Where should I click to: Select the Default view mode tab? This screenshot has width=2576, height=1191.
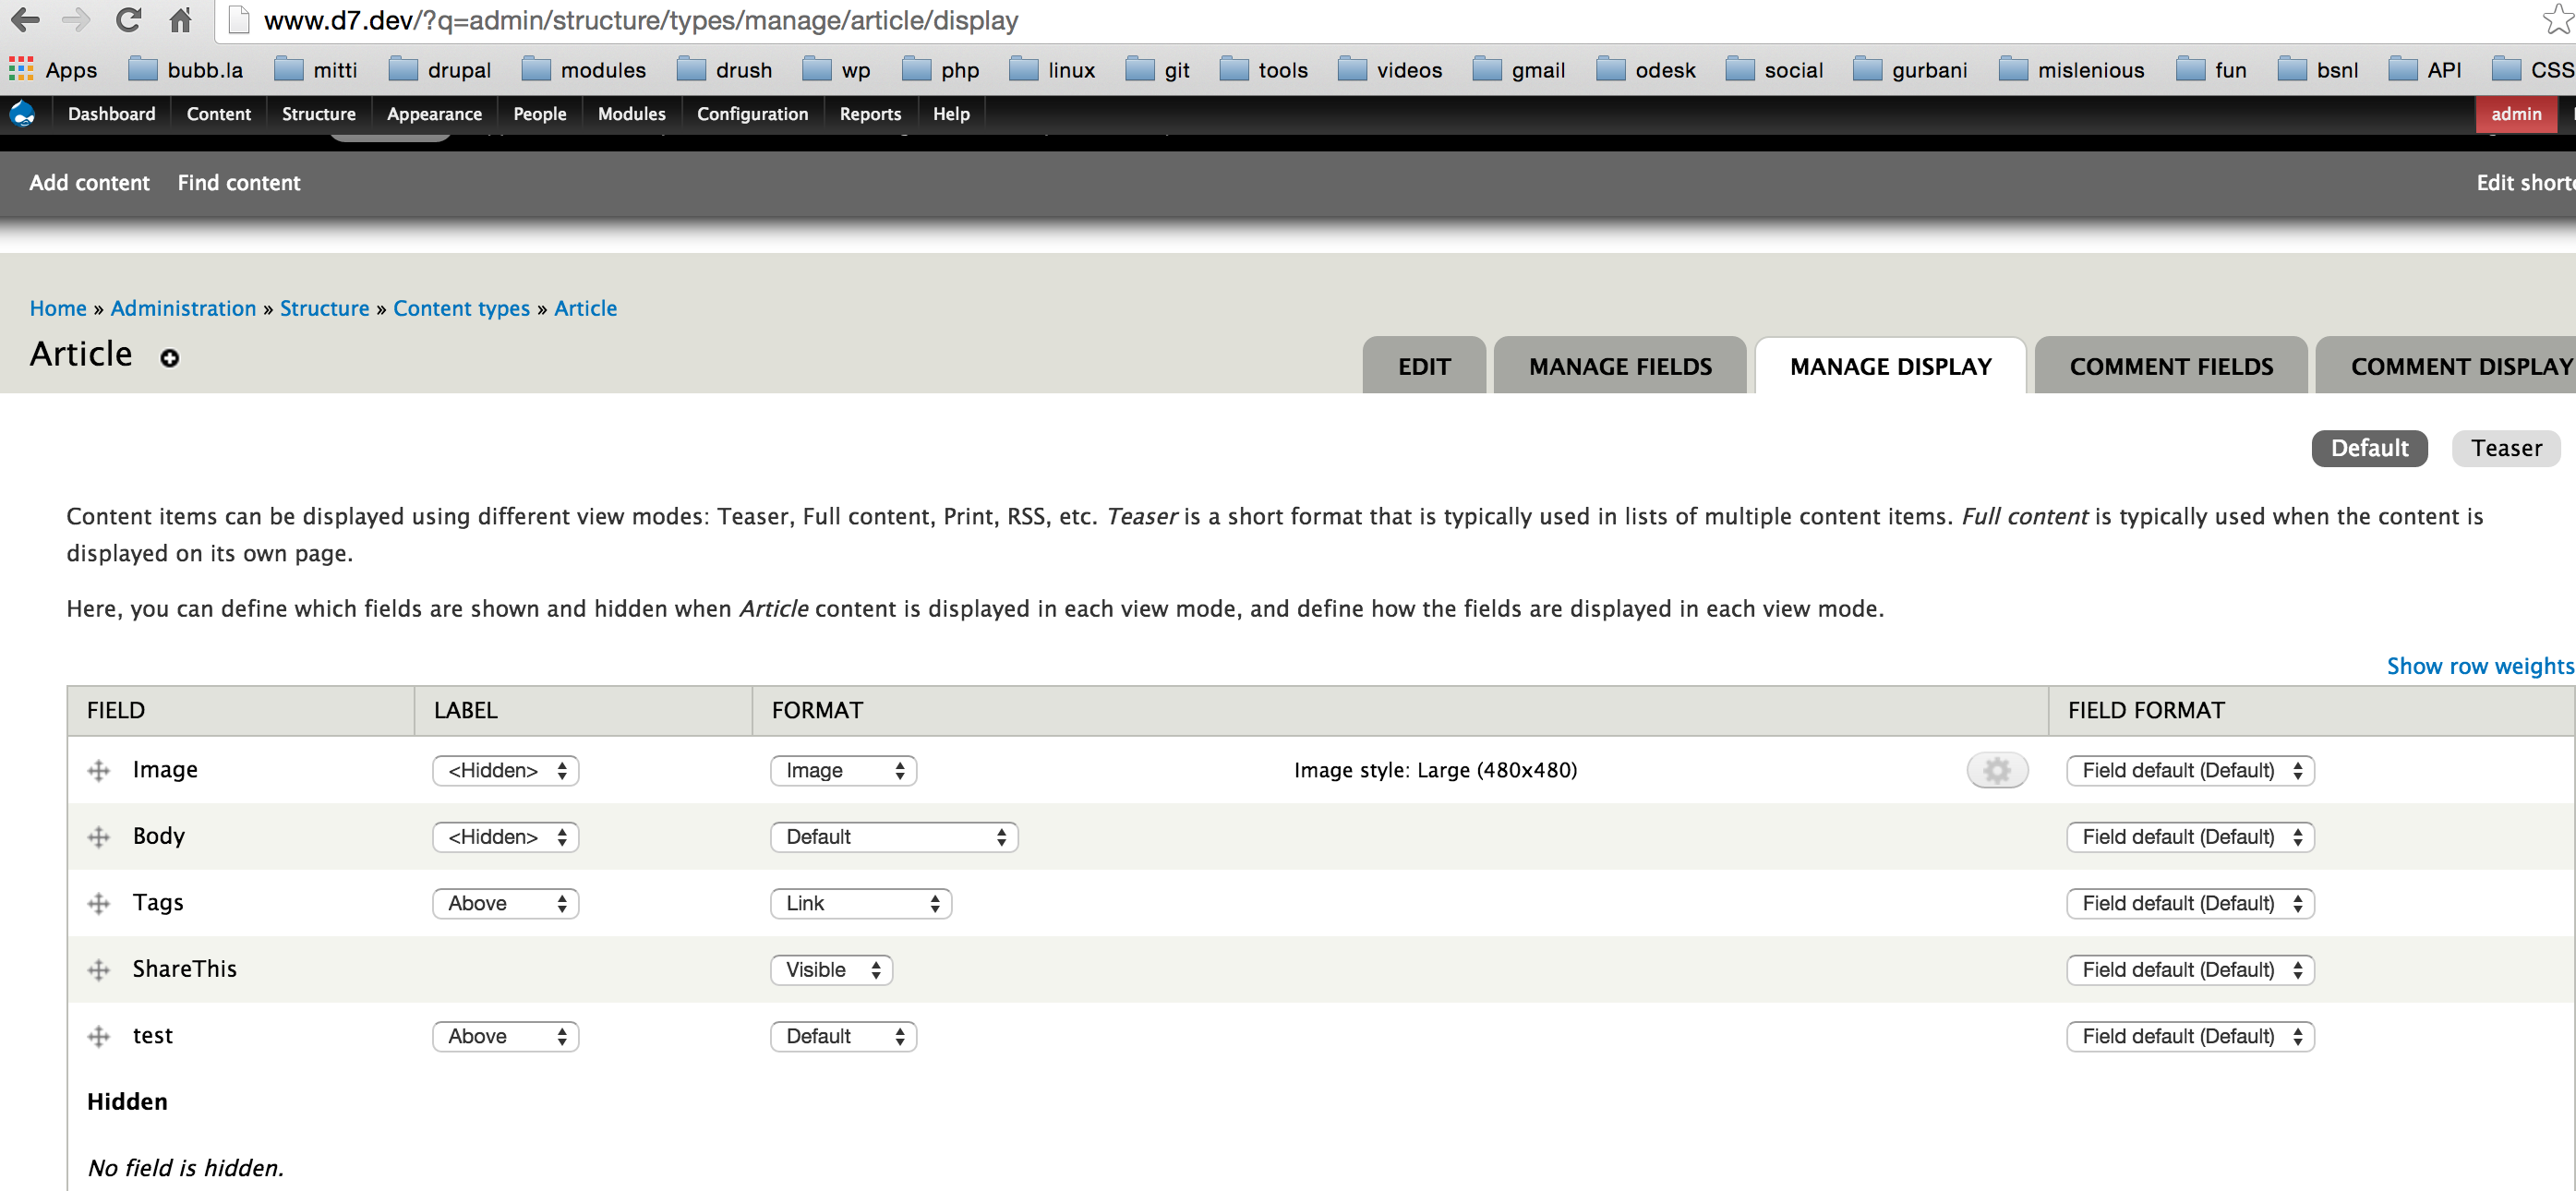(x=2369, y=447)
